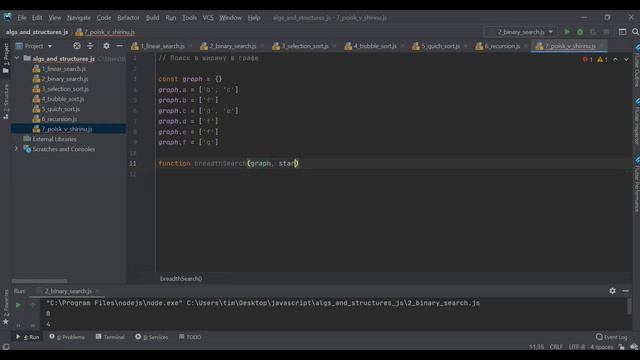Viewport: 640px width, 360px height.
Task: Open the TODO tool window
Action: click(190, 337)
